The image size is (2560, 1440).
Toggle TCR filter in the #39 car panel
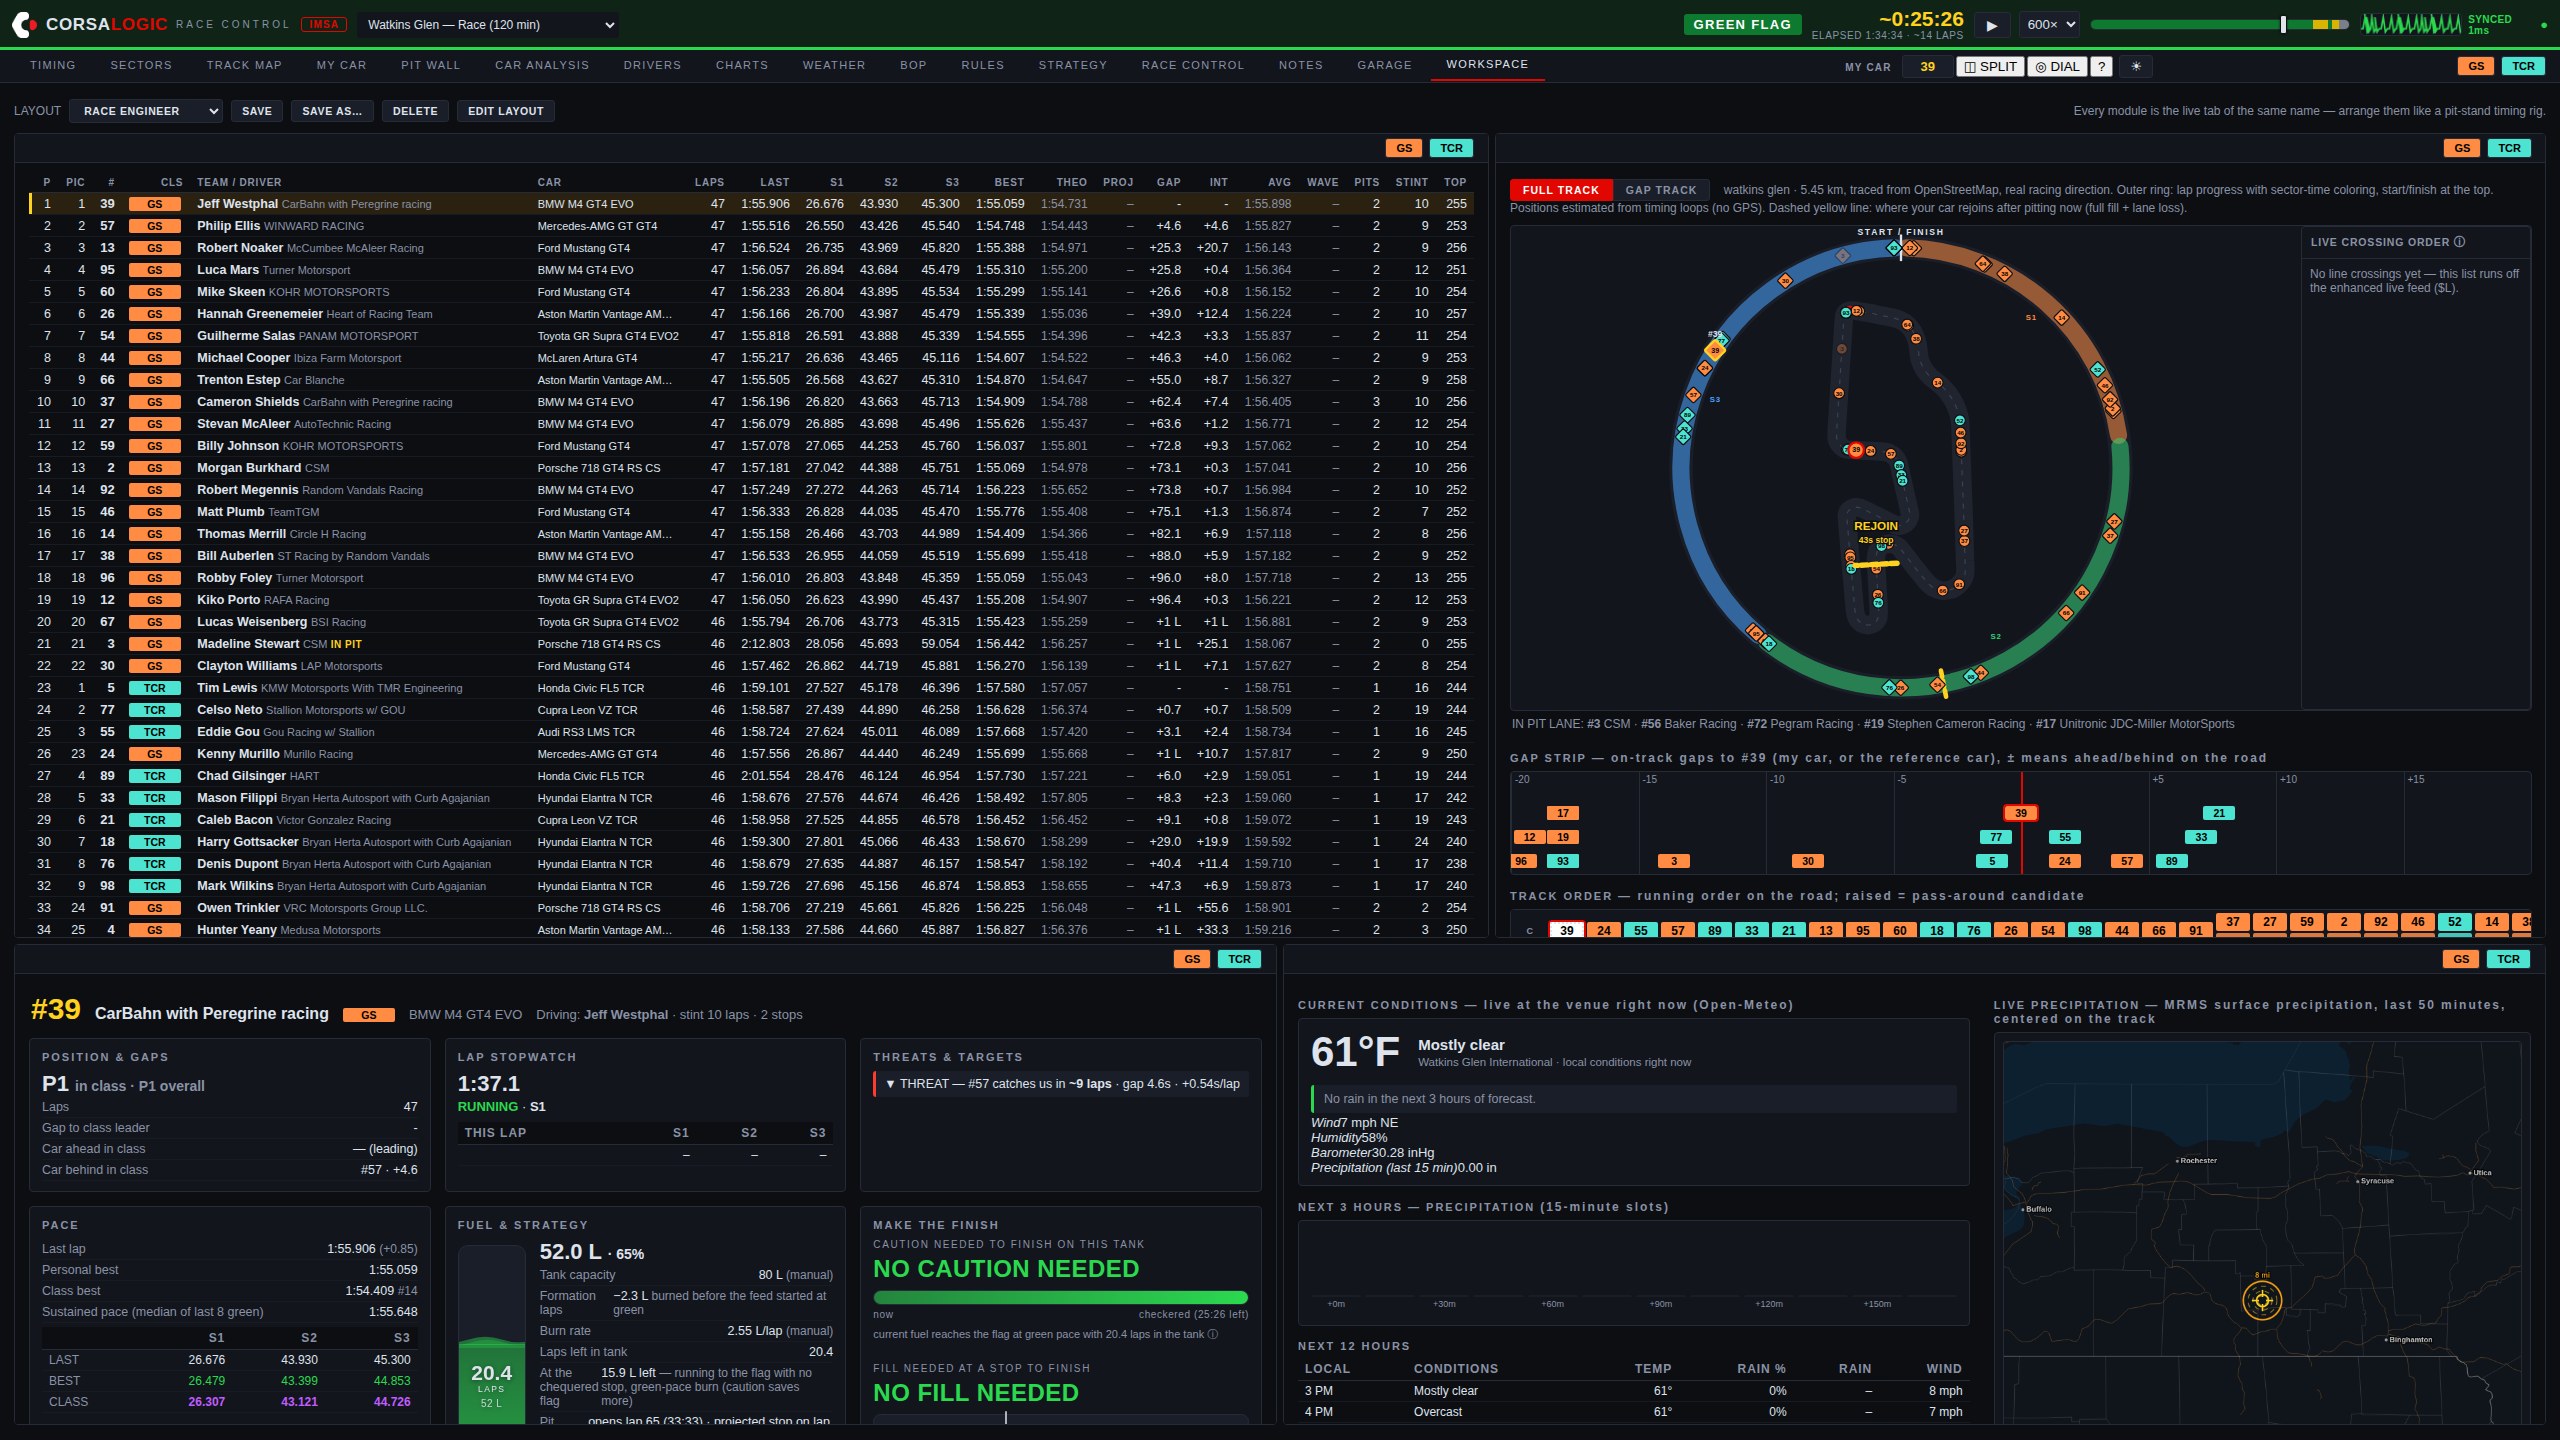point(1240,959)
